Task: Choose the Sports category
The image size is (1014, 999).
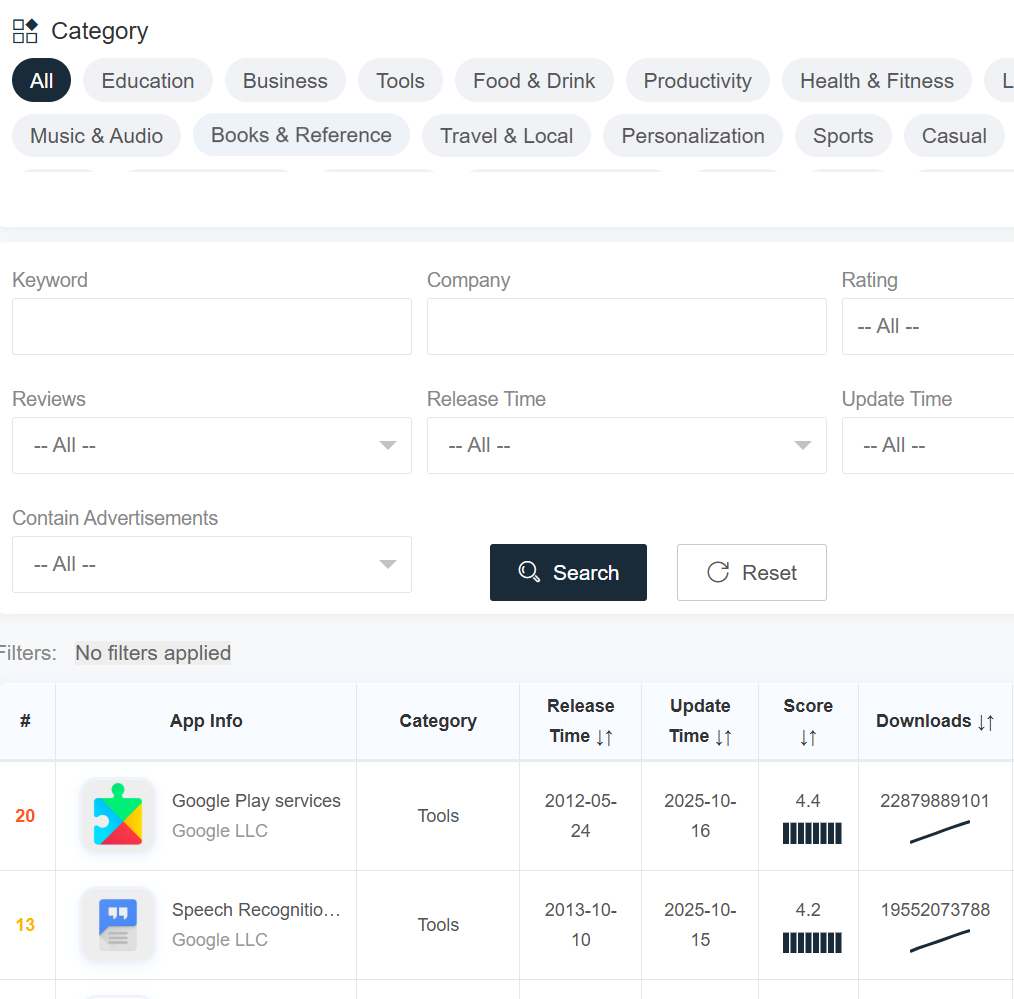Action: pyautogui.click(x=843, y=135)
